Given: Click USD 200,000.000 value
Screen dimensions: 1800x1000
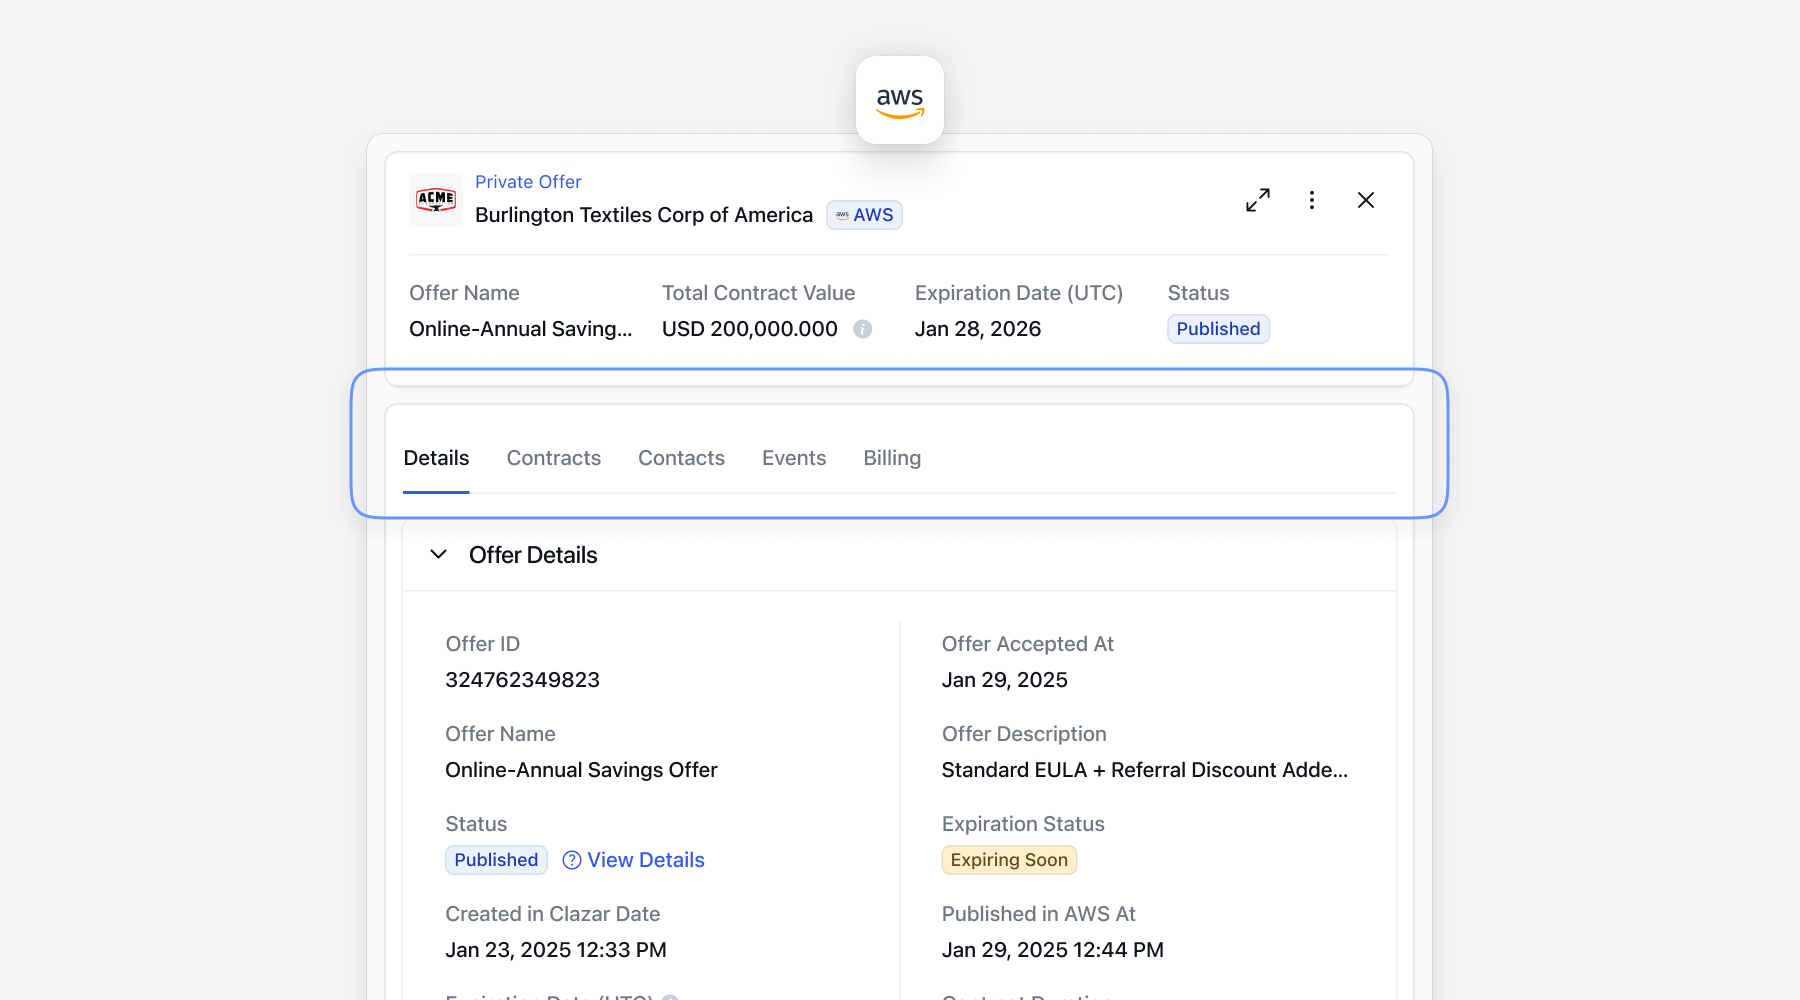Looking at the screenshot, I should (x=750, y=329).
